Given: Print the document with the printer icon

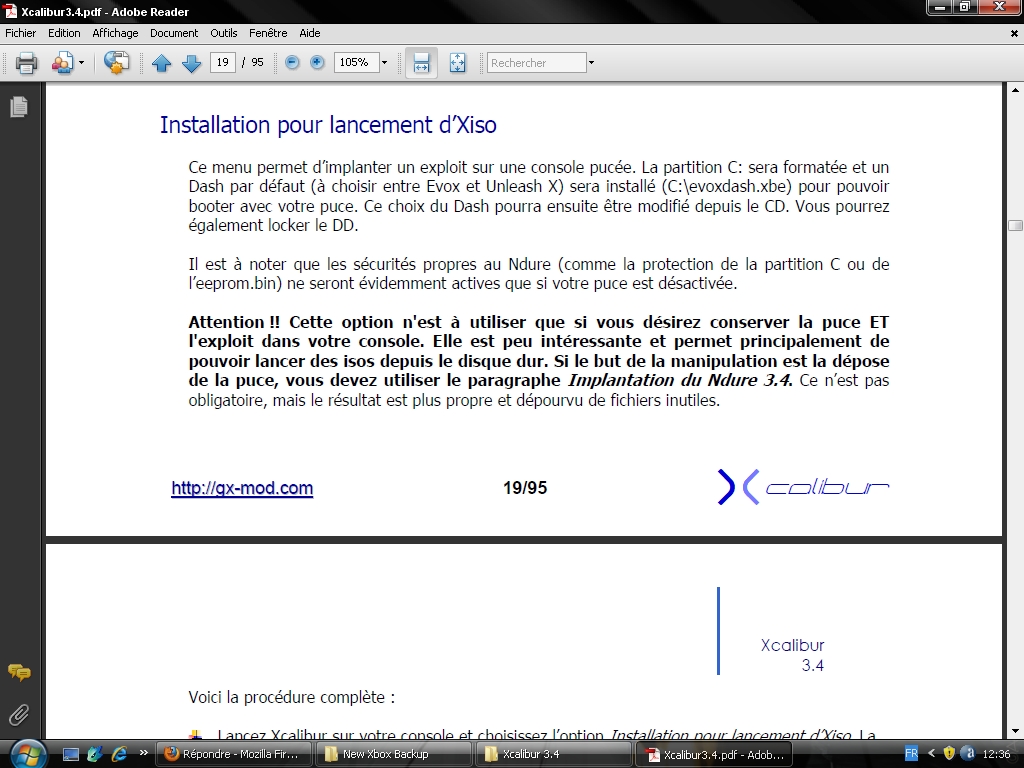Looking at the screenshot, I should 26,63.
